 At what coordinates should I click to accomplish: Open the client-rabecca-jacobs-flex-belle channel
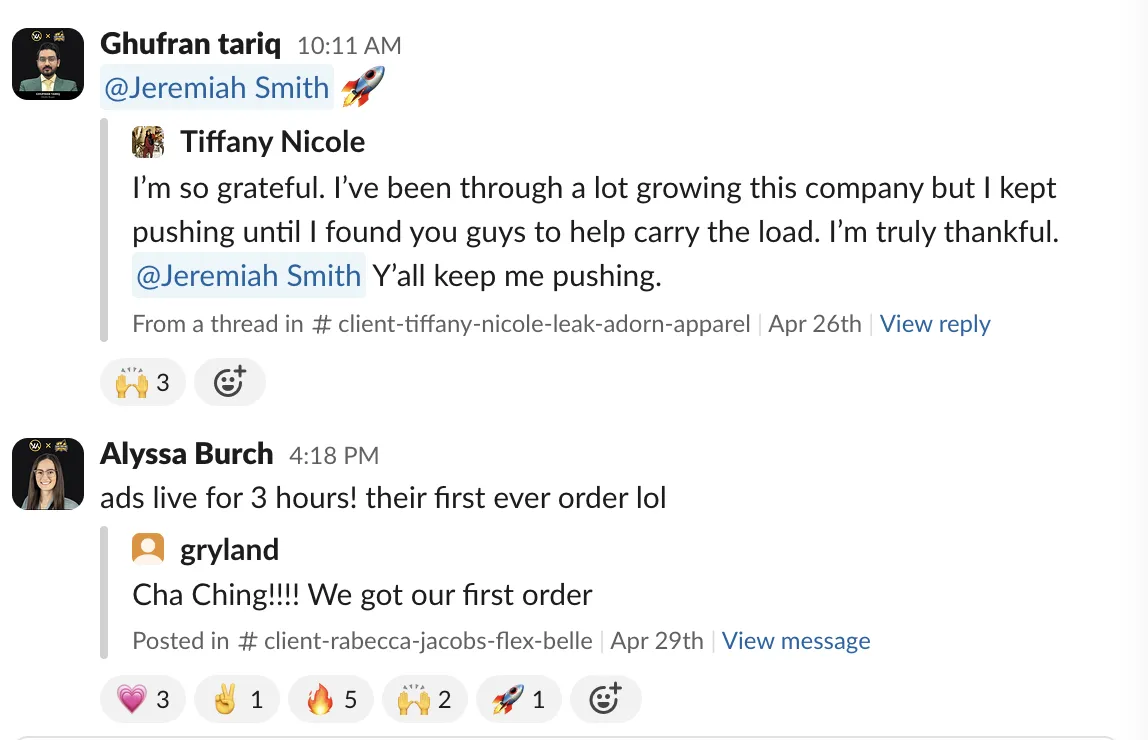(415, 640)
